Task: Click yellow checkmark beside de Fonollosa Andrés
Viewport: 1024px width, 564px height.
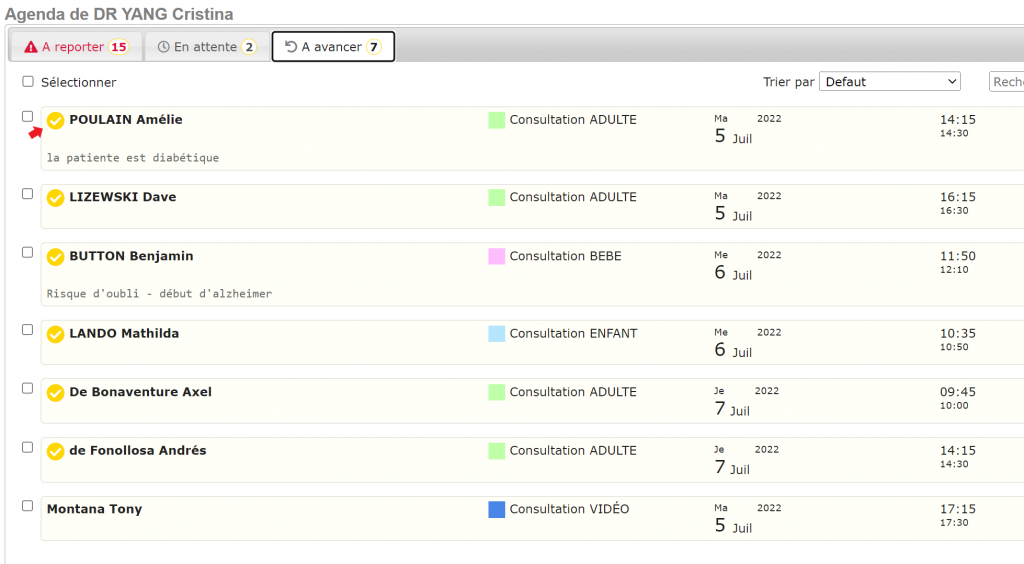Action: (56, 451)
